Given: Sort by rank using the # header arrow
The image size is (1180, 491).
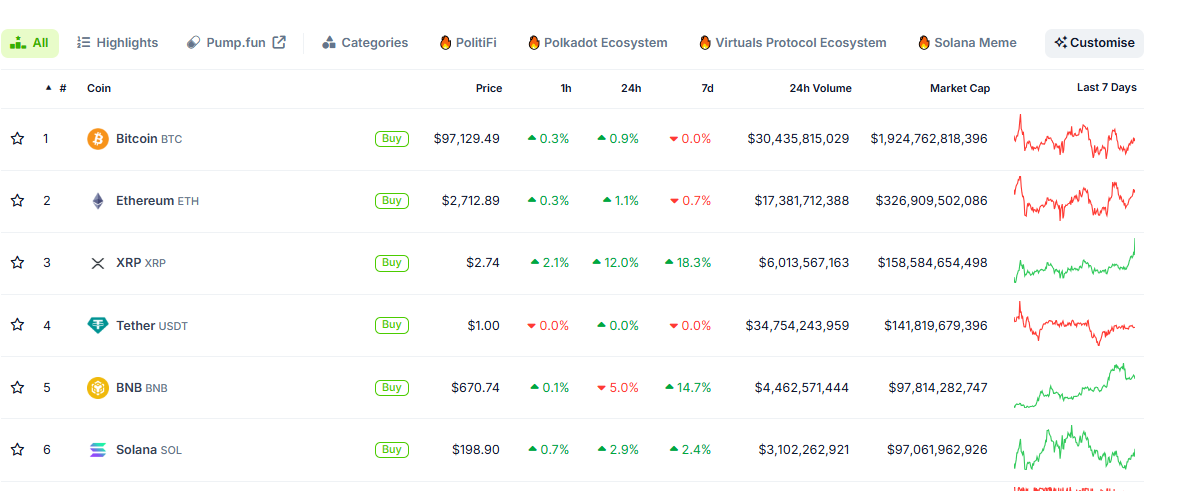Looking at the screenshot, I should pos(49,88).
